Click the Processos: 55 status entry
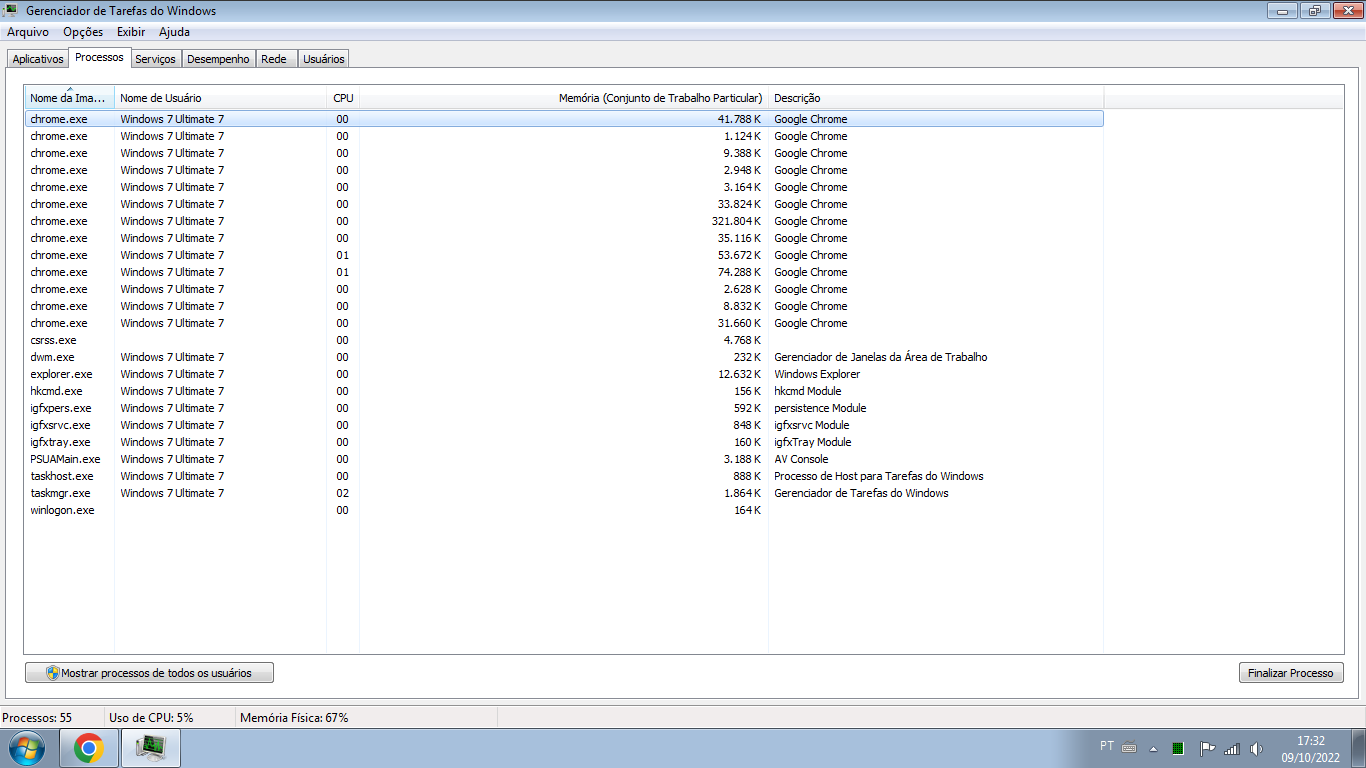 coord(37,718)
